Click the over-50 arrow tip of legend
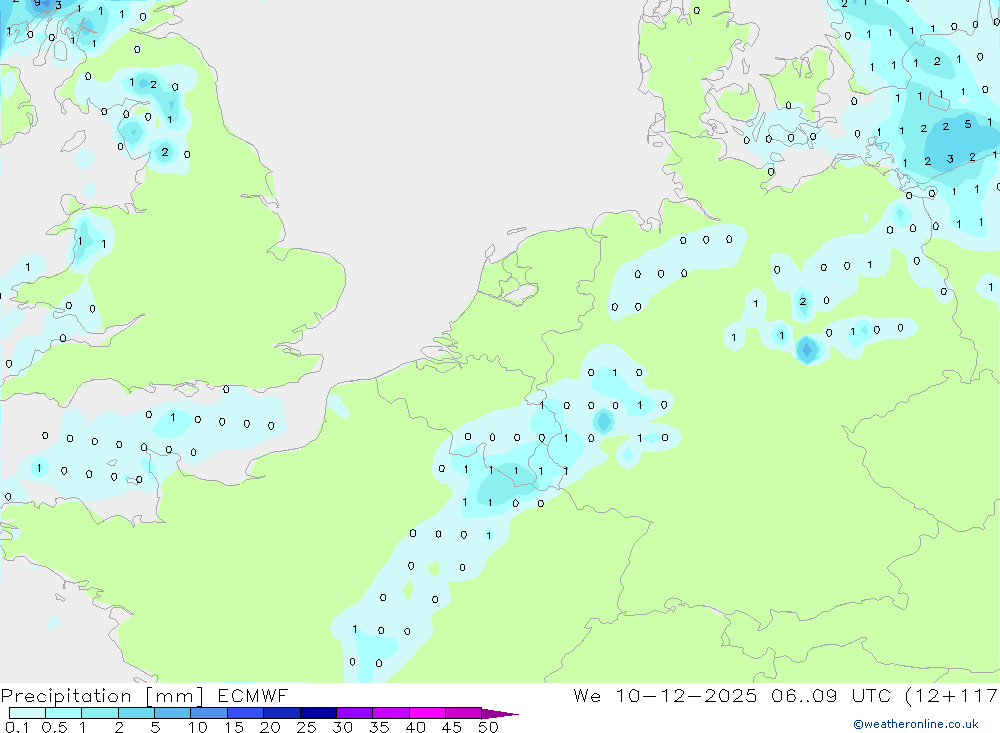1000x733 pixels. [500, 714]
